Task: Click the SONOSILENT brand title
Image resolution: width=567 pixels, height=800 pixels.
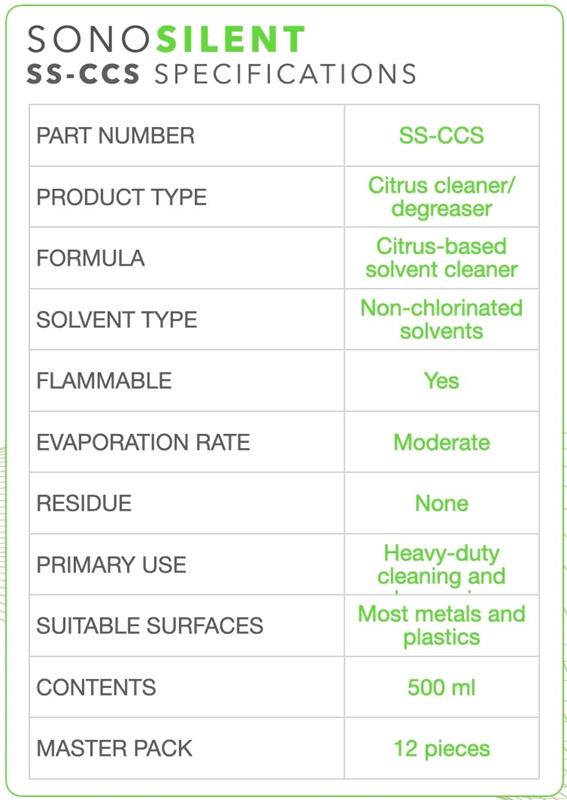Action: pyautogui.click(x=166, y=39)
